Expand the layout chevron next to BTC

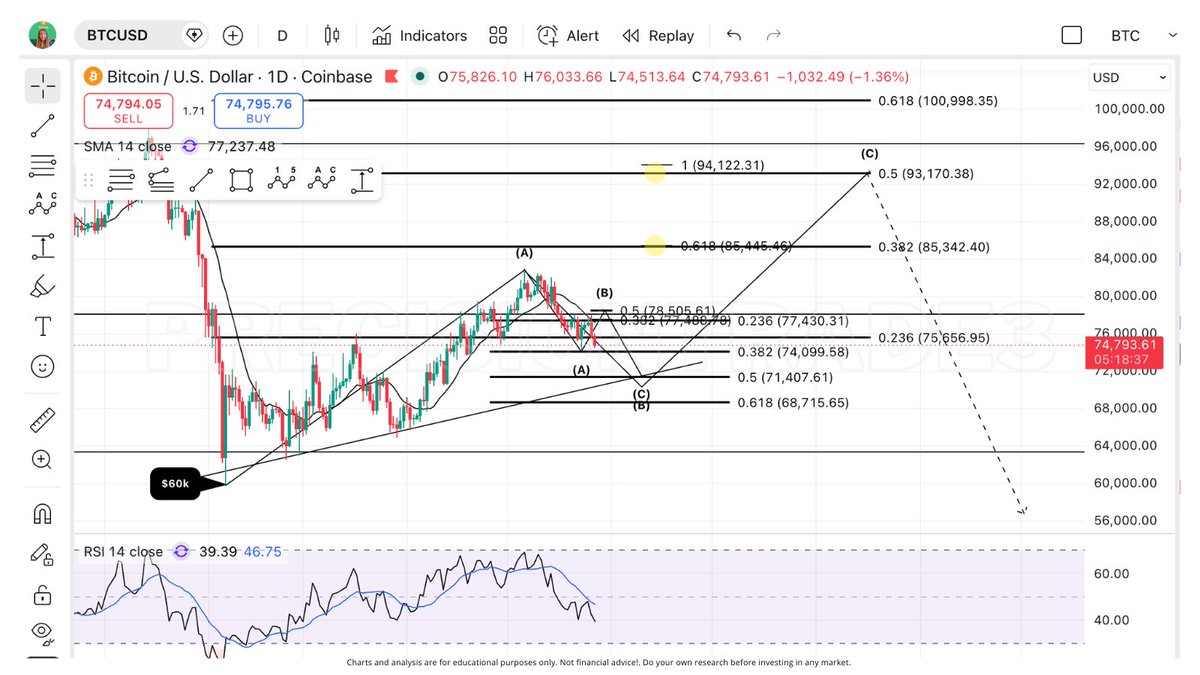tap(1173, 35)
